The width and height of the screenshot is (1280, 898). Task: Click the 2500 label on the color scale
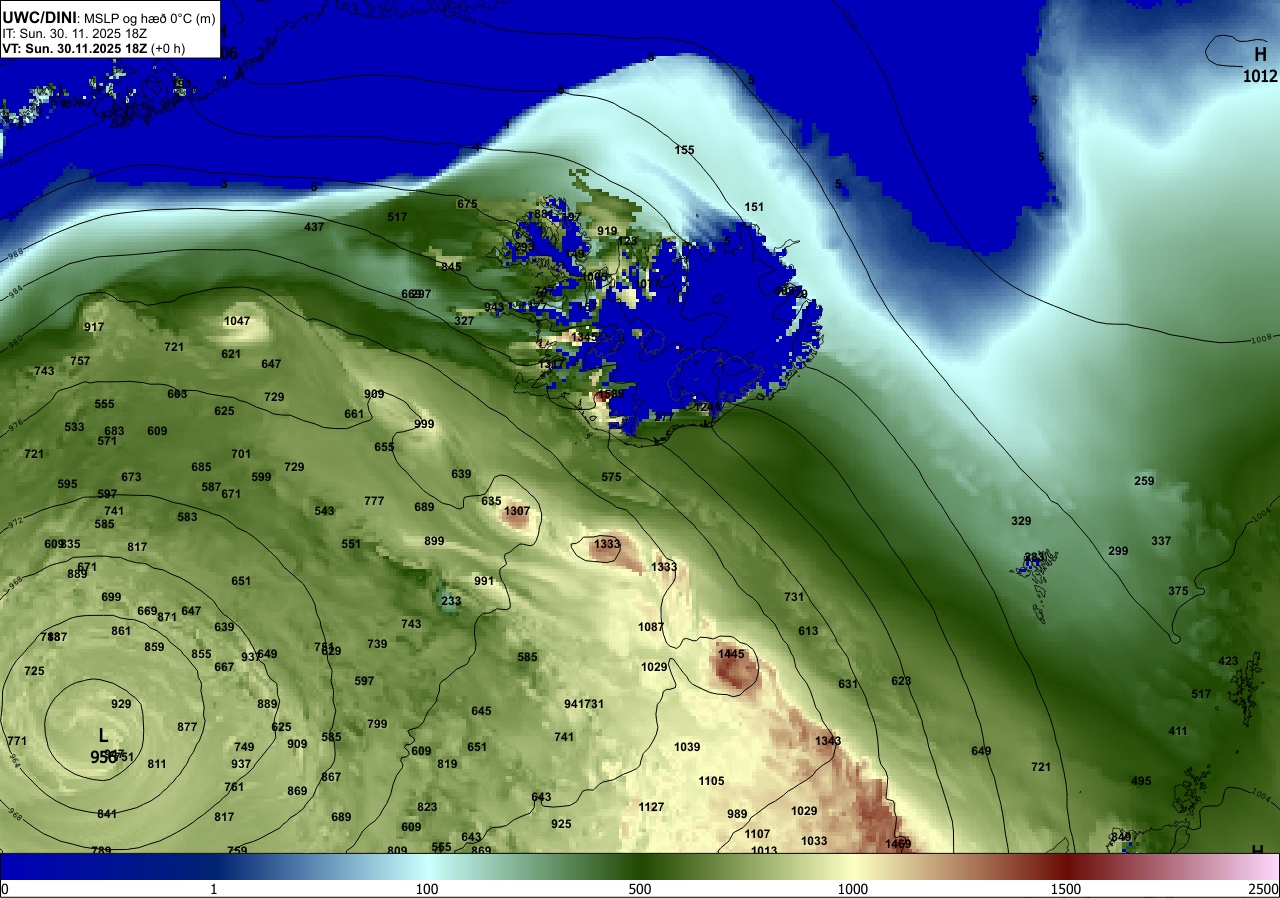point(1264,889)
